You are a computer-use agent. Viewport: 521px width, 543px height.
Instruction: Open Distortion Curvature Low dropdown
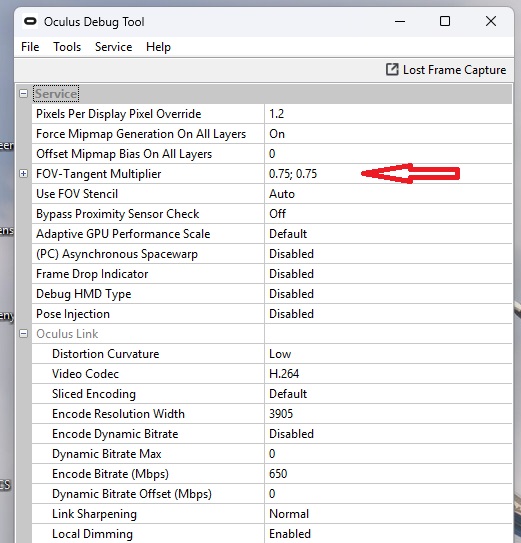click(x=388, y=354)
